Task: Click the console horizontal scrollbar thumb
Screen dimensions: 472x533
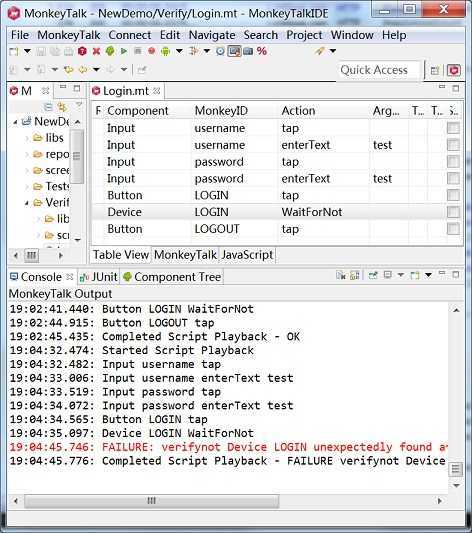Action: (x=151, y=501)
